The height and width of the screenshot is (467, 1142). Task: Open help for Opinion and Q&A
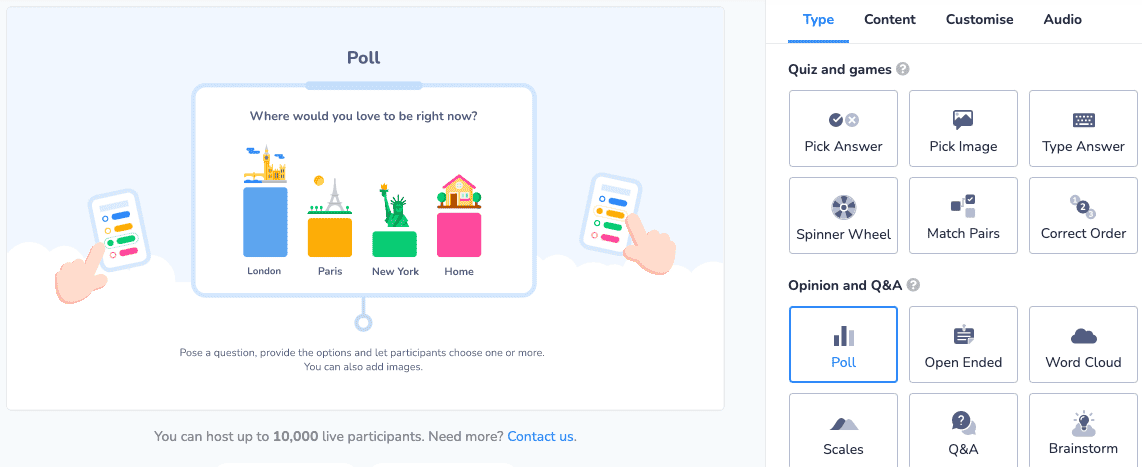point(913,286)
